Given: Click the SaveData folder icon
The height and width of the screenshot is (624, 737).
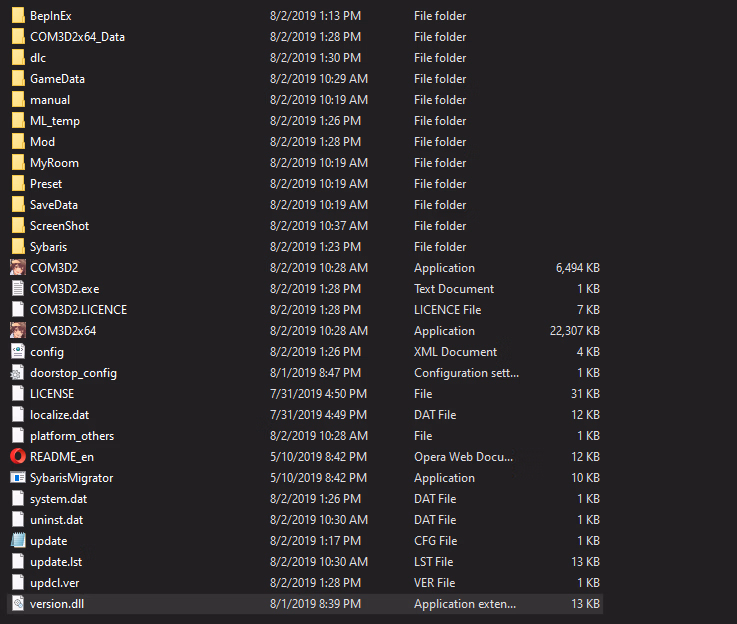Looking at the screenshot, I should click(18, 204).
